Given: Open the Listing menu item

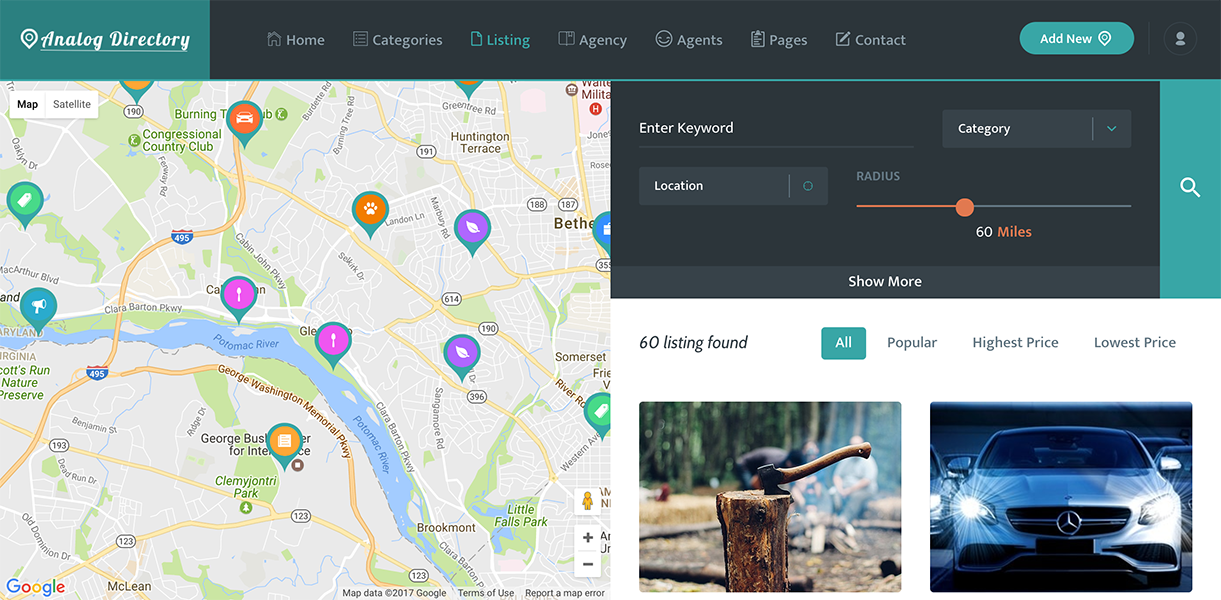Looking at the screenshot, I should (x=500, y=40).
